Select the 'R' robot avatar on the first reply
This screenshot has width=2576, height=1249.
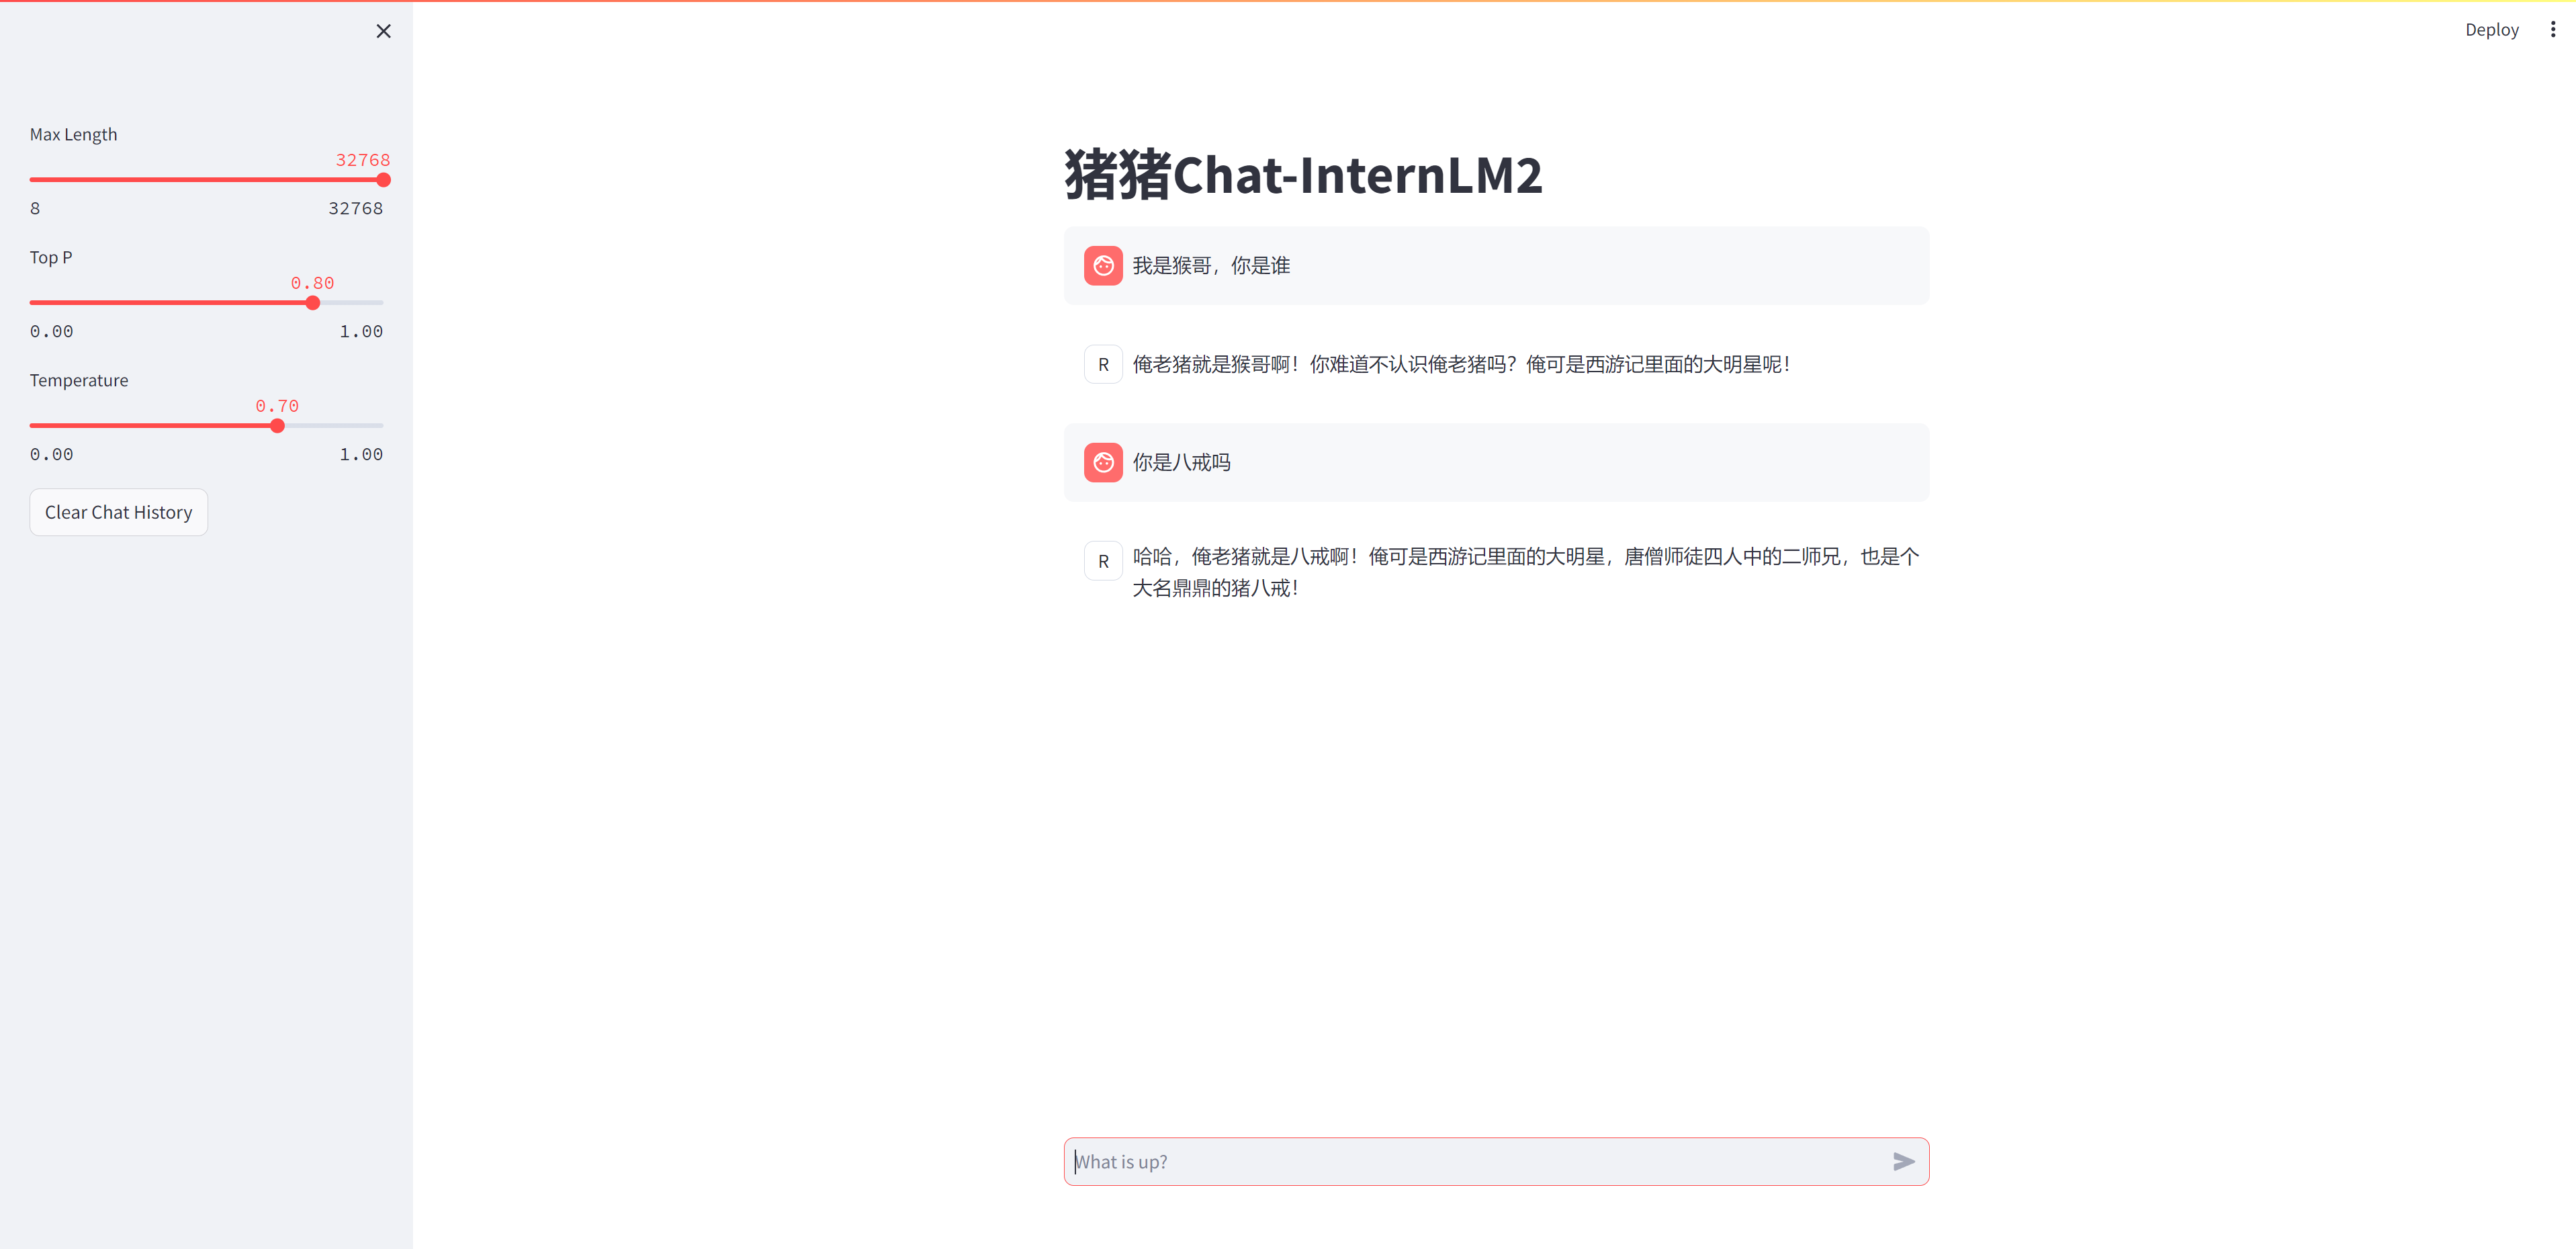tap(1103, 364)
